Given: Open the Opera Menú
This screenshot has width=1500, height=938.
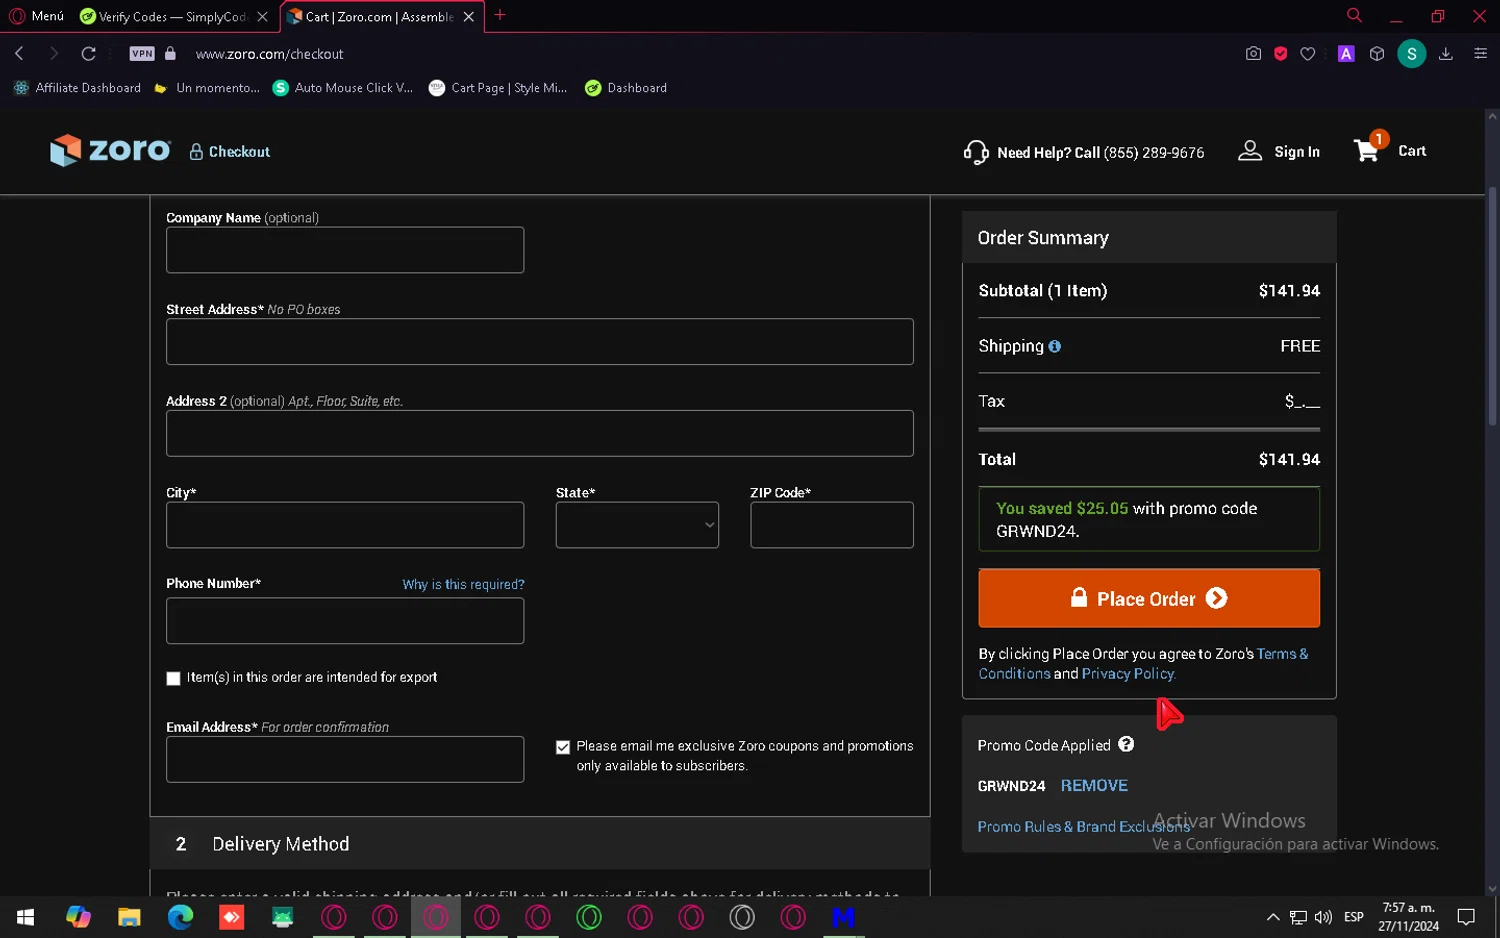Looking at the screenshot, I should (36, 16).
